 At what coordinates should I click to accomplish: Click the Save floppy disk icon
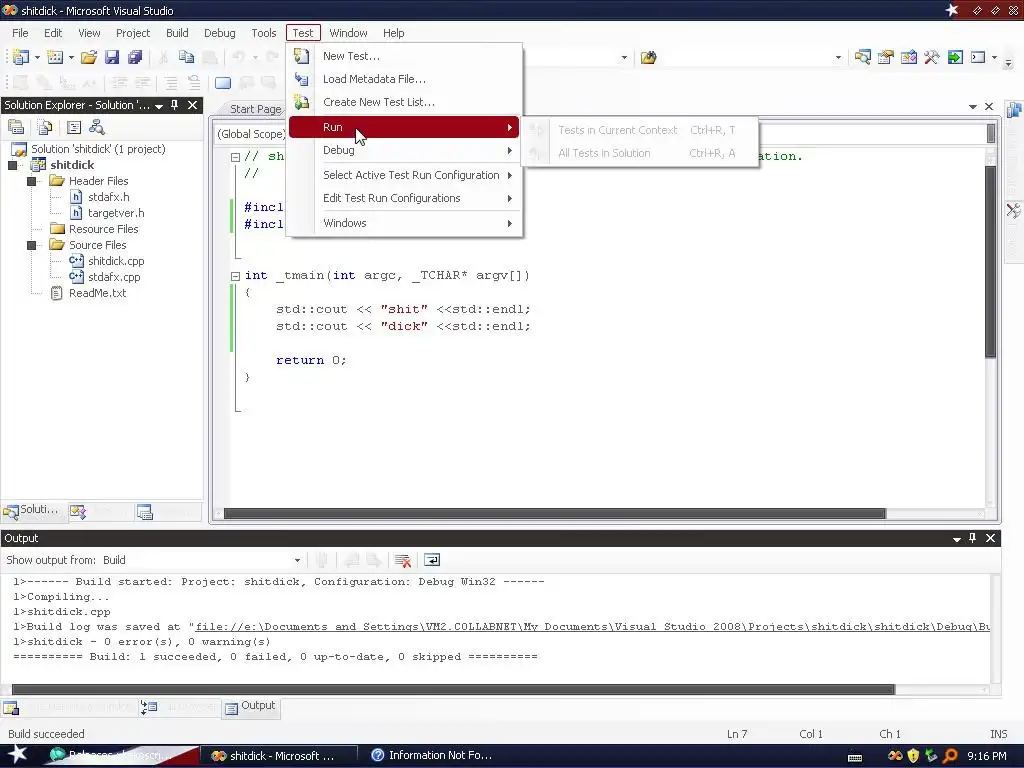(x=112, y=57)
